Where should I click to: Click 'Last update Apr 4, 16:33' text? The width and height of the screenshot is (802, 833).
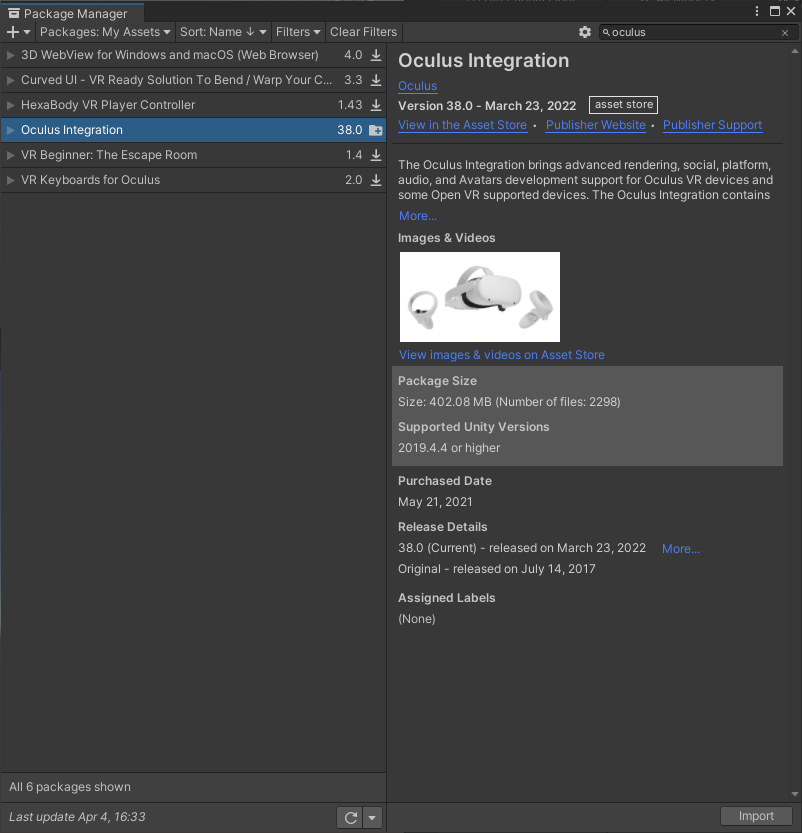[77, 817]
